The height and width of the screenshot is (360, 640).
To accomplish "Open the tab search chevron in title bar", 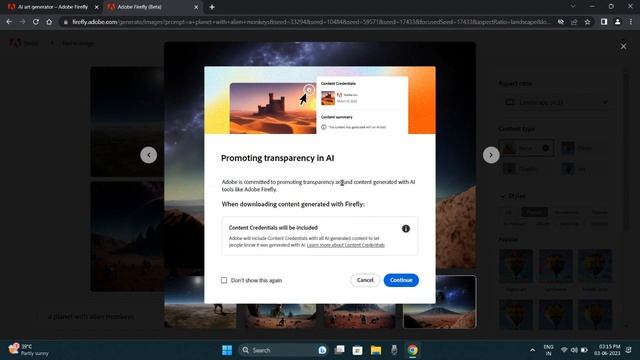I will coord(573,7).
